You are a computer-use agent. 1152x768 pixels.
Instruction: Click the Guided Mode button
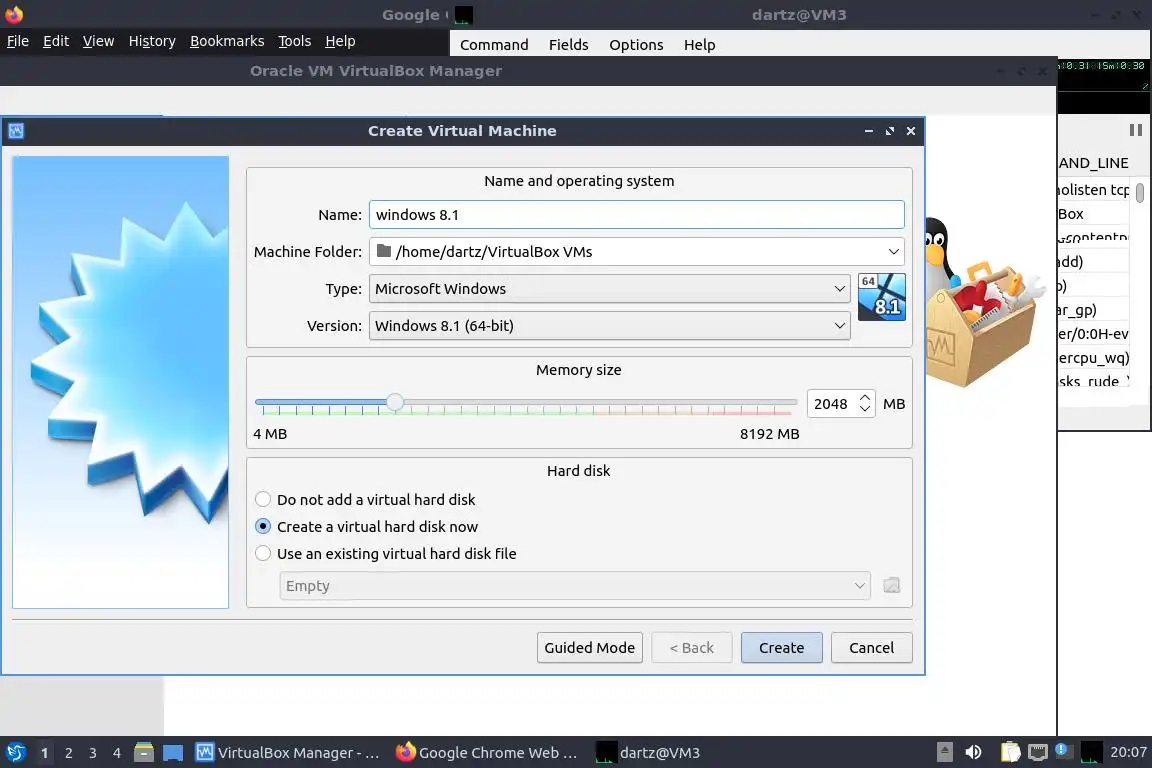tap(589, 647)
